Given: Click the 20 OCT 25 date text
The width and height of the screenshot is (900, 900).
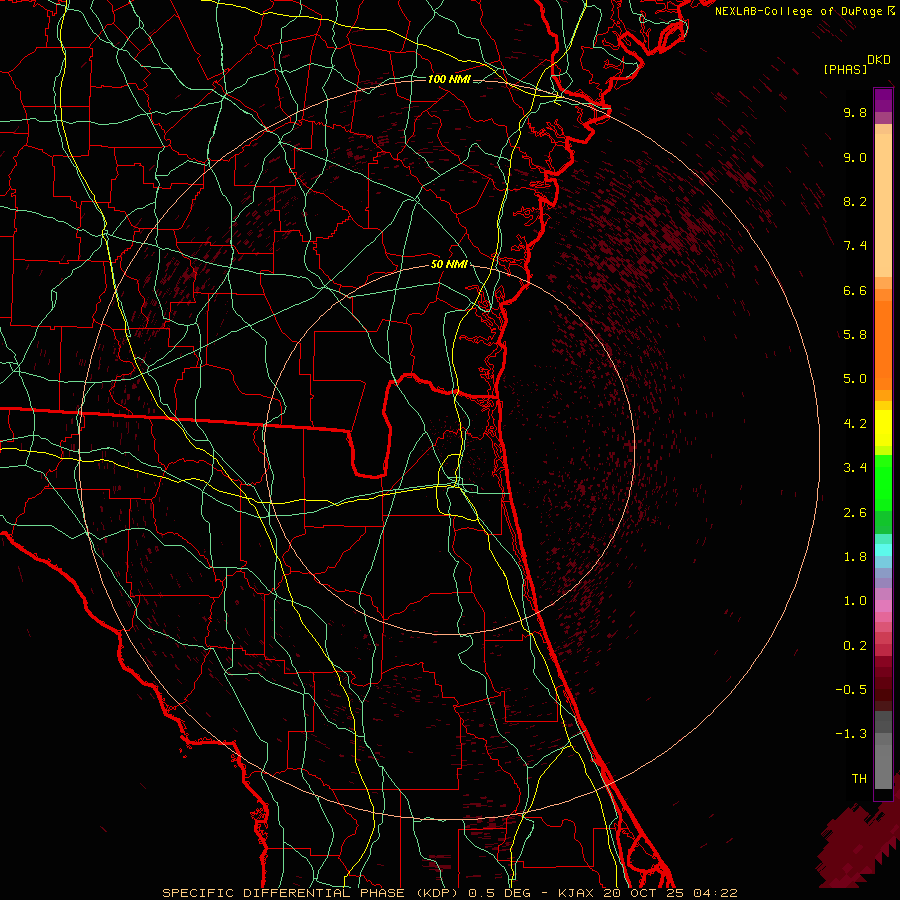Looking at the screenshot, I should click(x=645, y=893).
